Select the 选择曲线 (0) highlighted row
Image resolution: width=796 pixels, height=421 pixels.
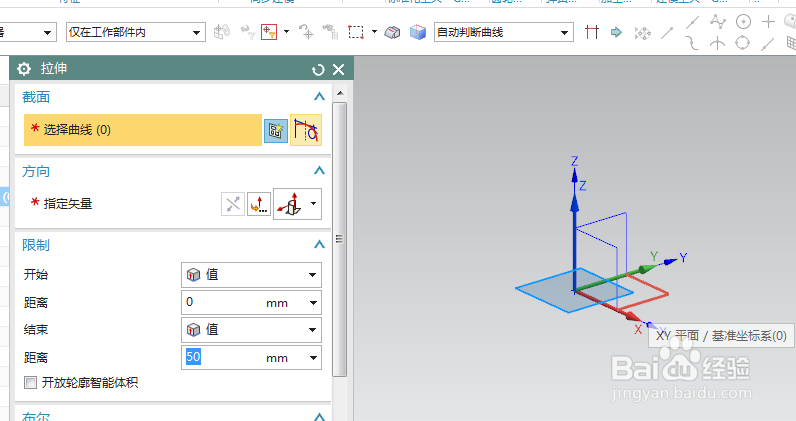click(143, 130)
